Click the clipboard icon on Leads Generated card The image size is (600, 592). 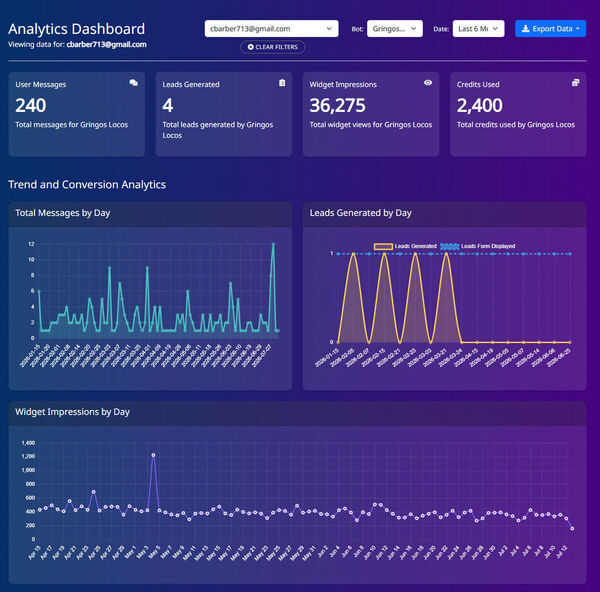pyautogui.click(x=282, y=83)
